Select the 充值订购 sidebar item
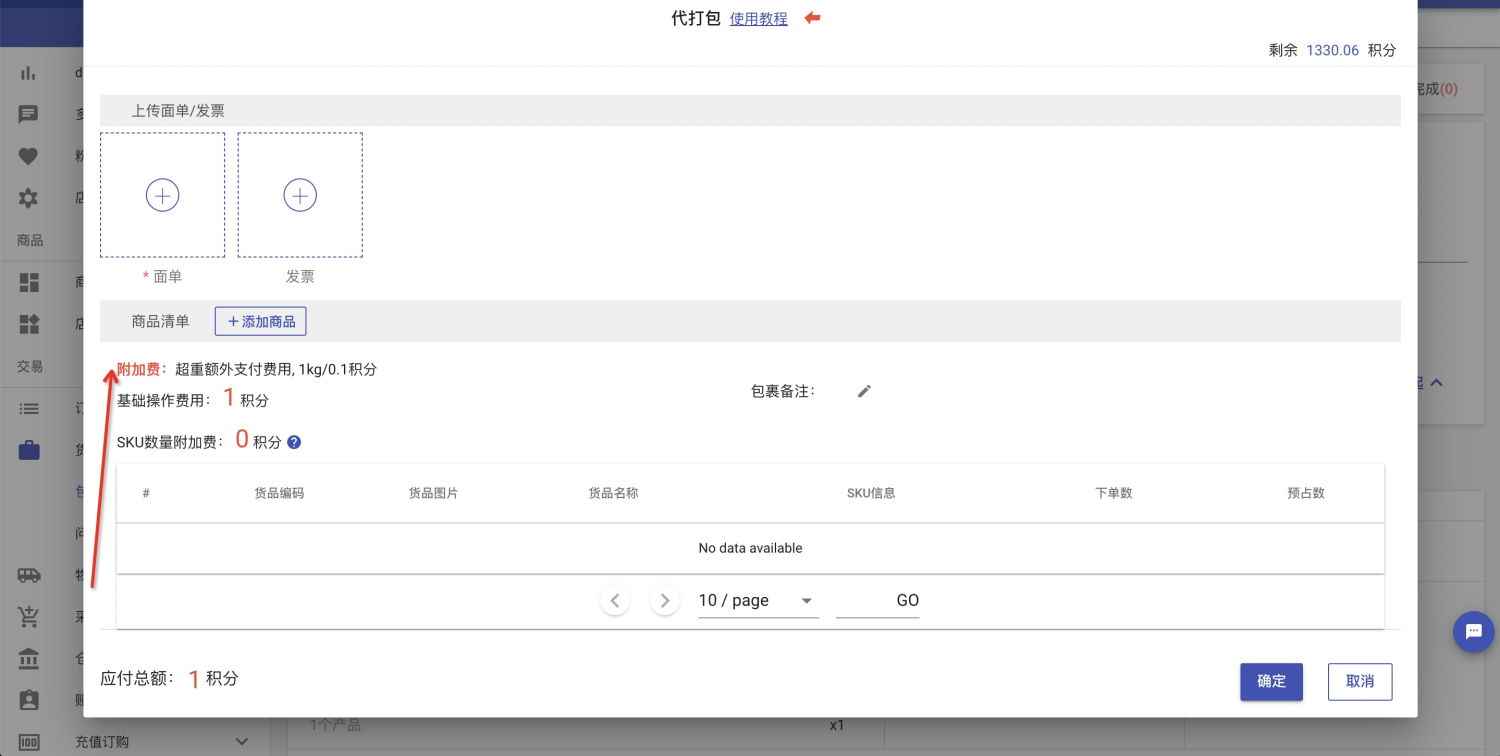This screenshot has height=756, width=1500. coord(103,742)
